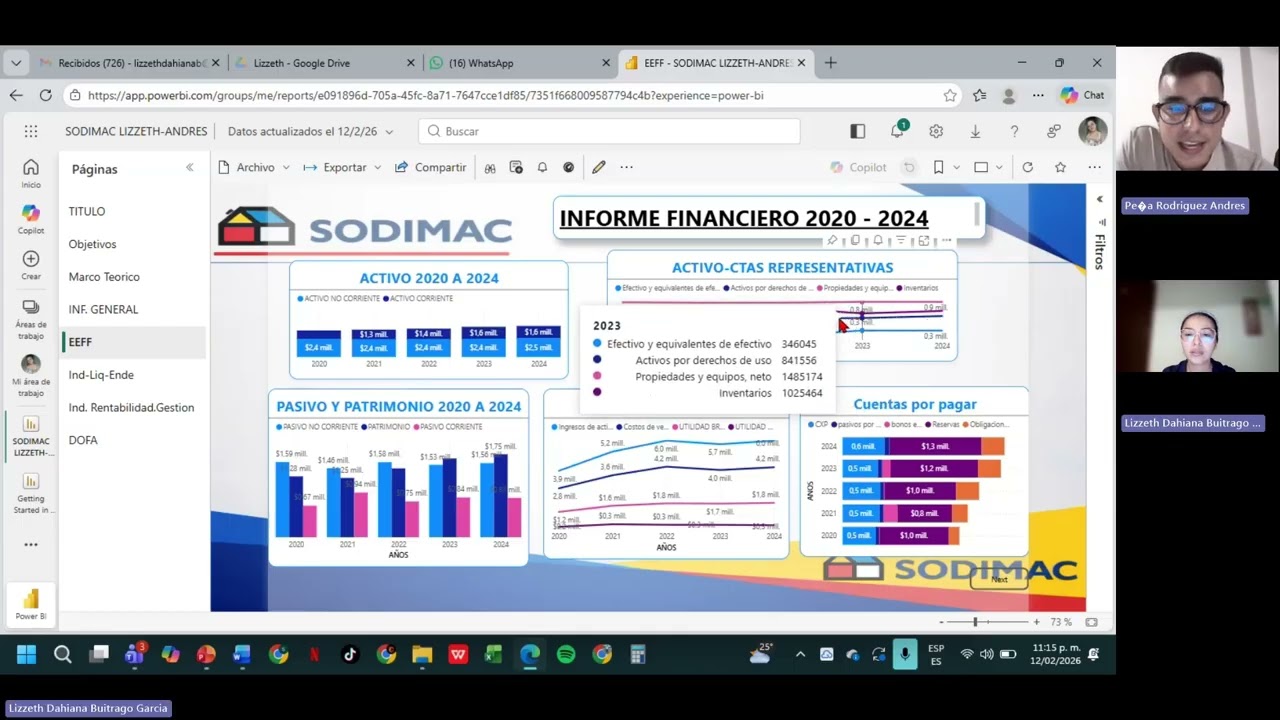
Task: Select the DOFA page
Action: (83, 440)
